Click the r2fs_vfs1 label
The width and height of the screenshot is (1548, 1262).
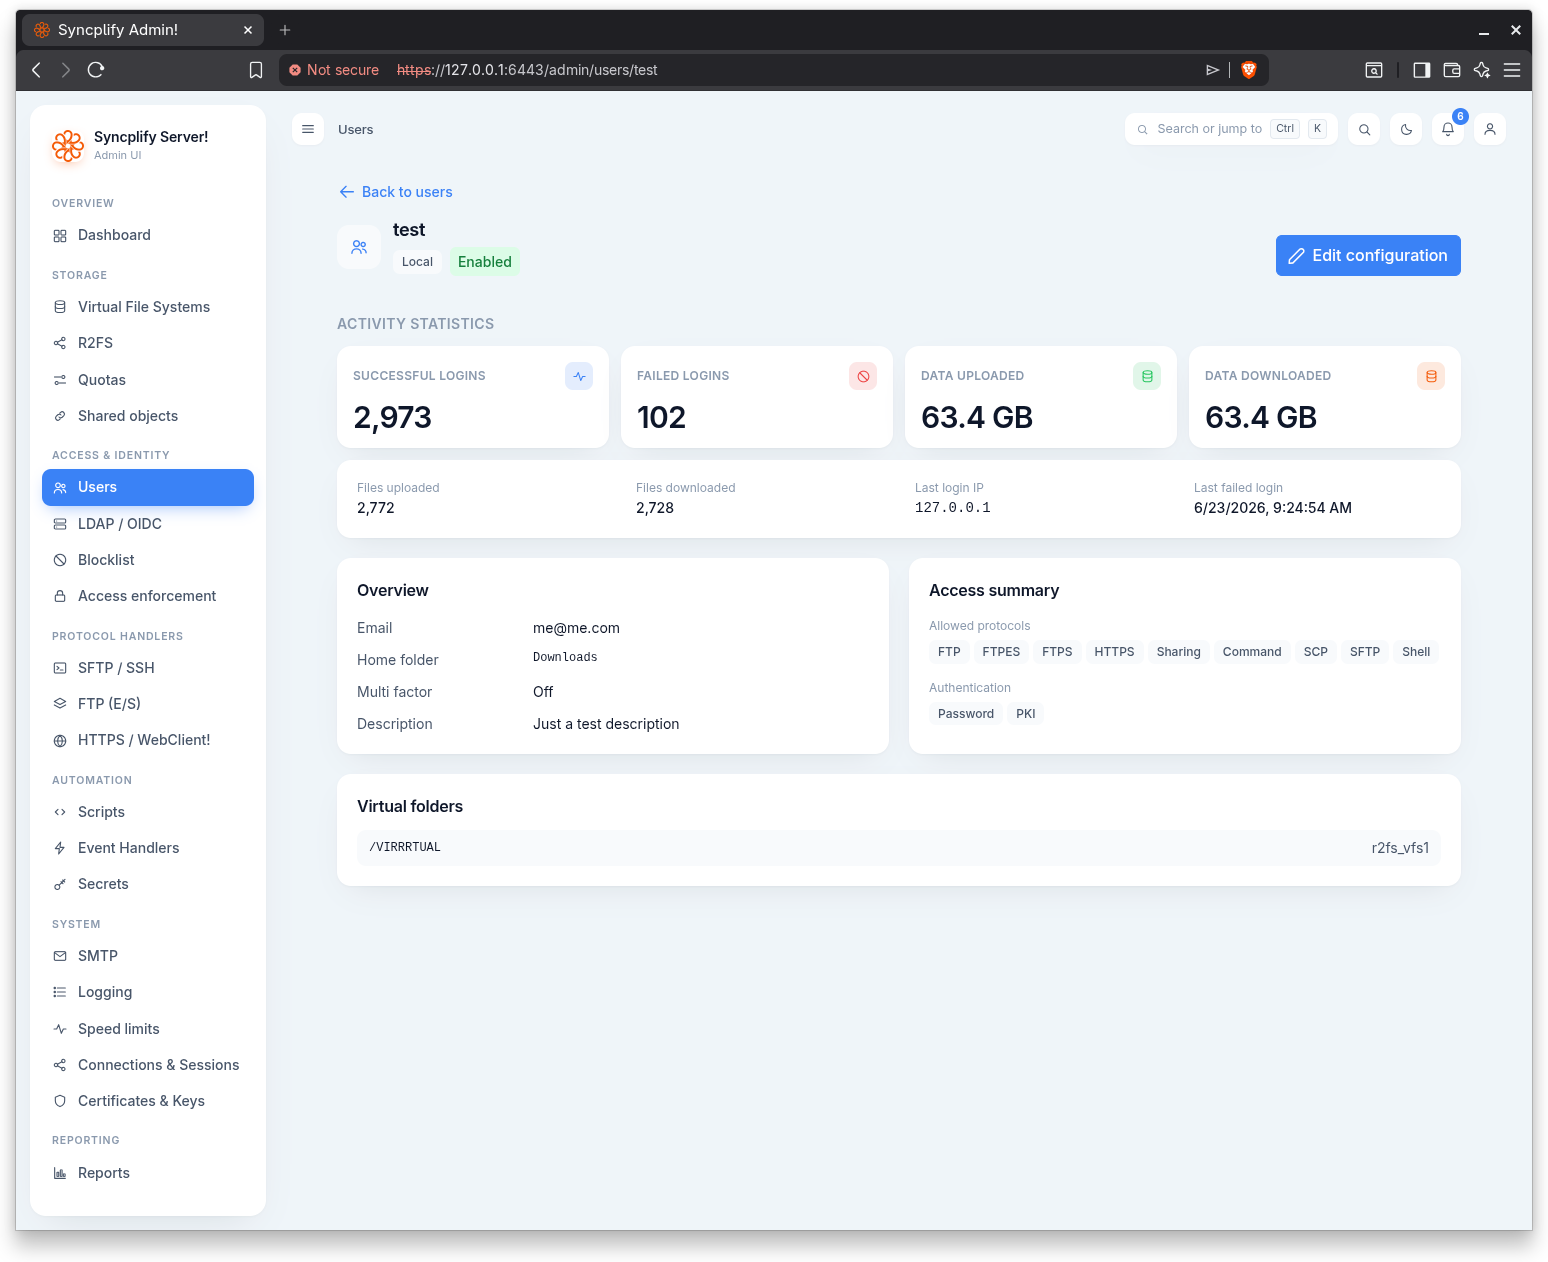[1400, 847]
